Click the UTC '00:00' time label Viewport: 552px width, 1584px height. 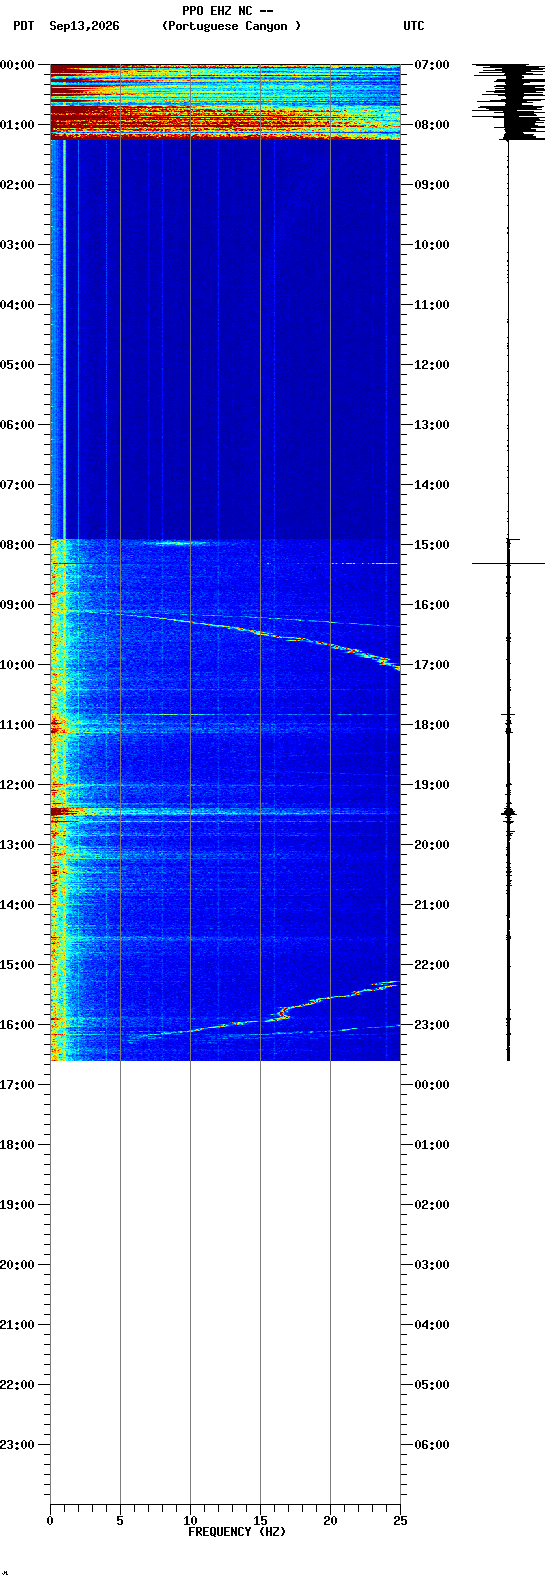coord(431,1084)
